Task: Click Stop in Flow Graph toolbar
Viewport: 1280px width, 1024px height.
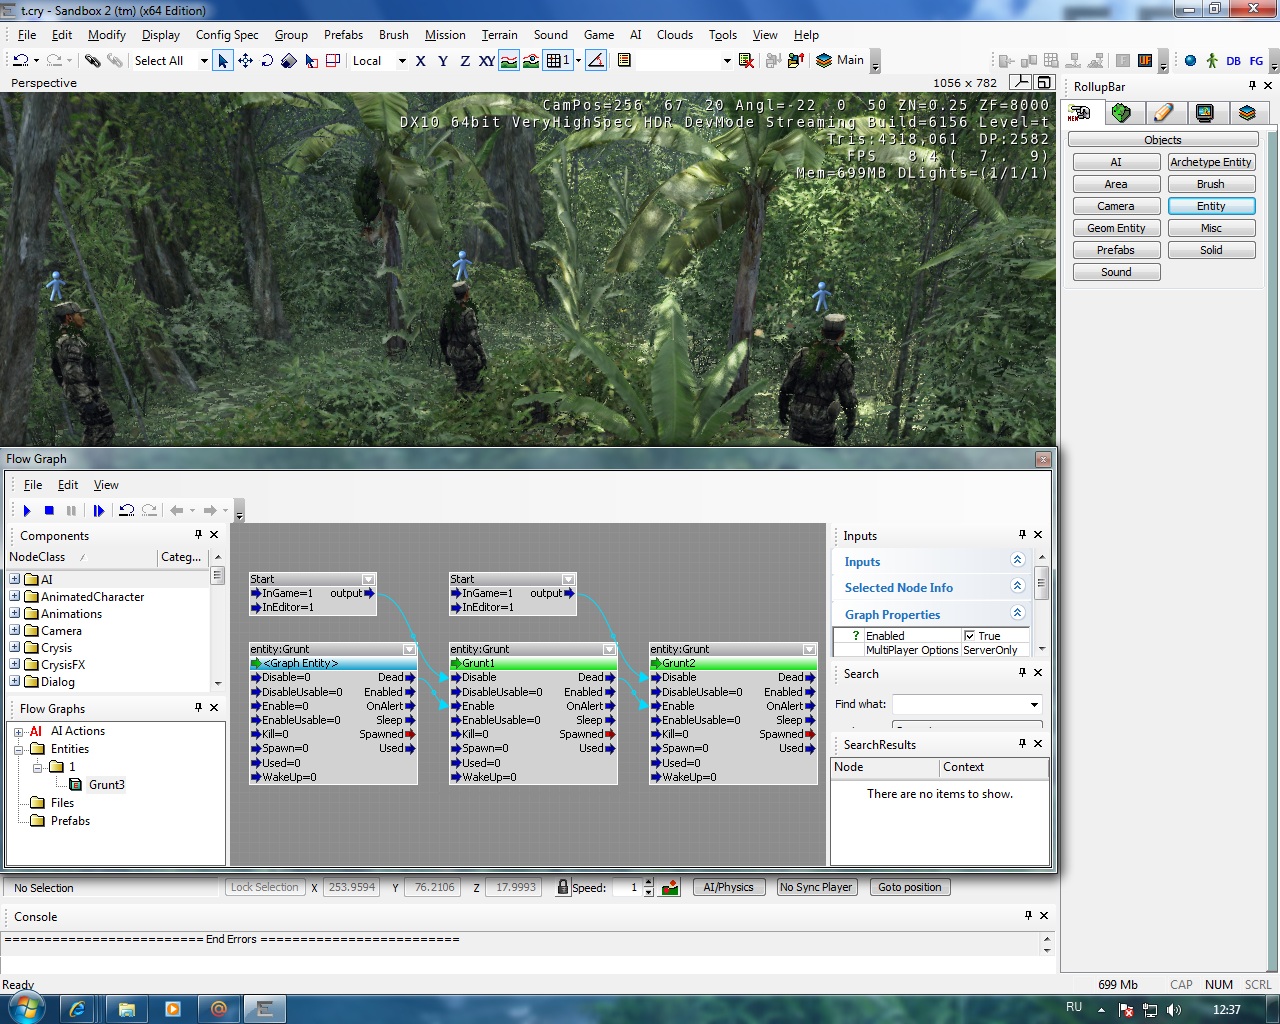Action: (49, 510)
